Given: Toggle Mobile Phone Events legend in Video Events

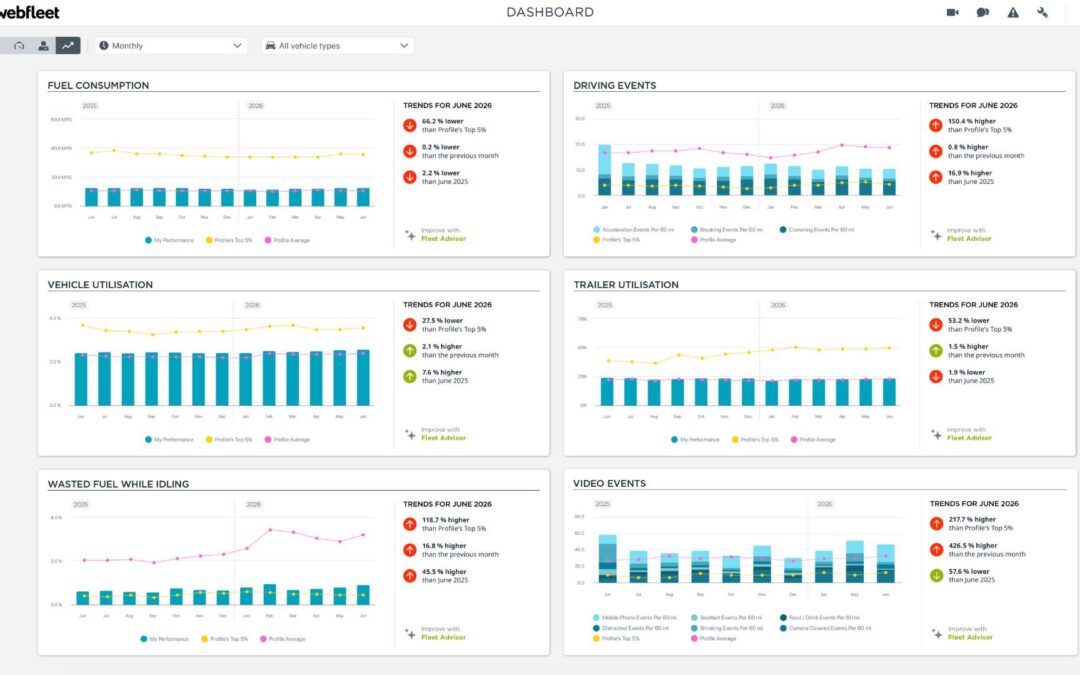Looking at the screenshot, I should [x=635, y=618].
